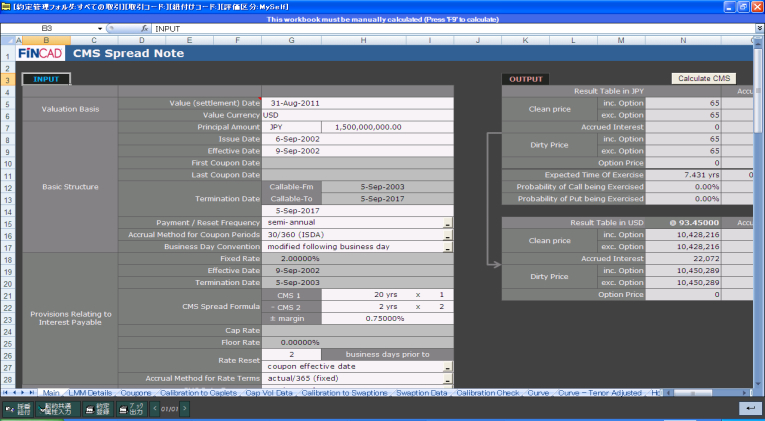The width and height of the screenshot is (765, 421).
Task: Select column header N
Action: pos(683,40)
